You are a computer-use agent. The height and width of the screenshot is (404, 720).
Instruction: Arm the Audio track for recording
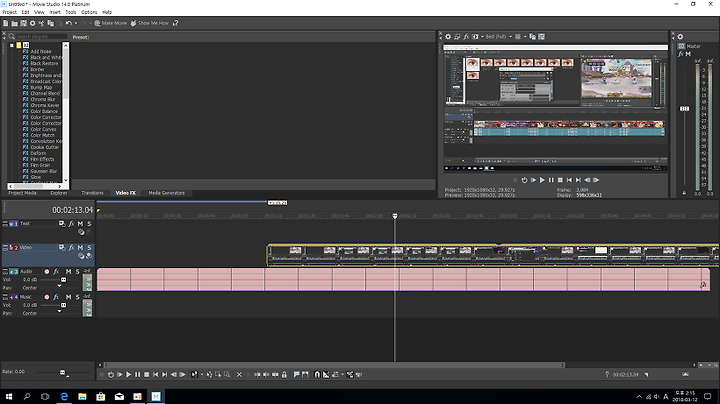[x=46, y=272]
